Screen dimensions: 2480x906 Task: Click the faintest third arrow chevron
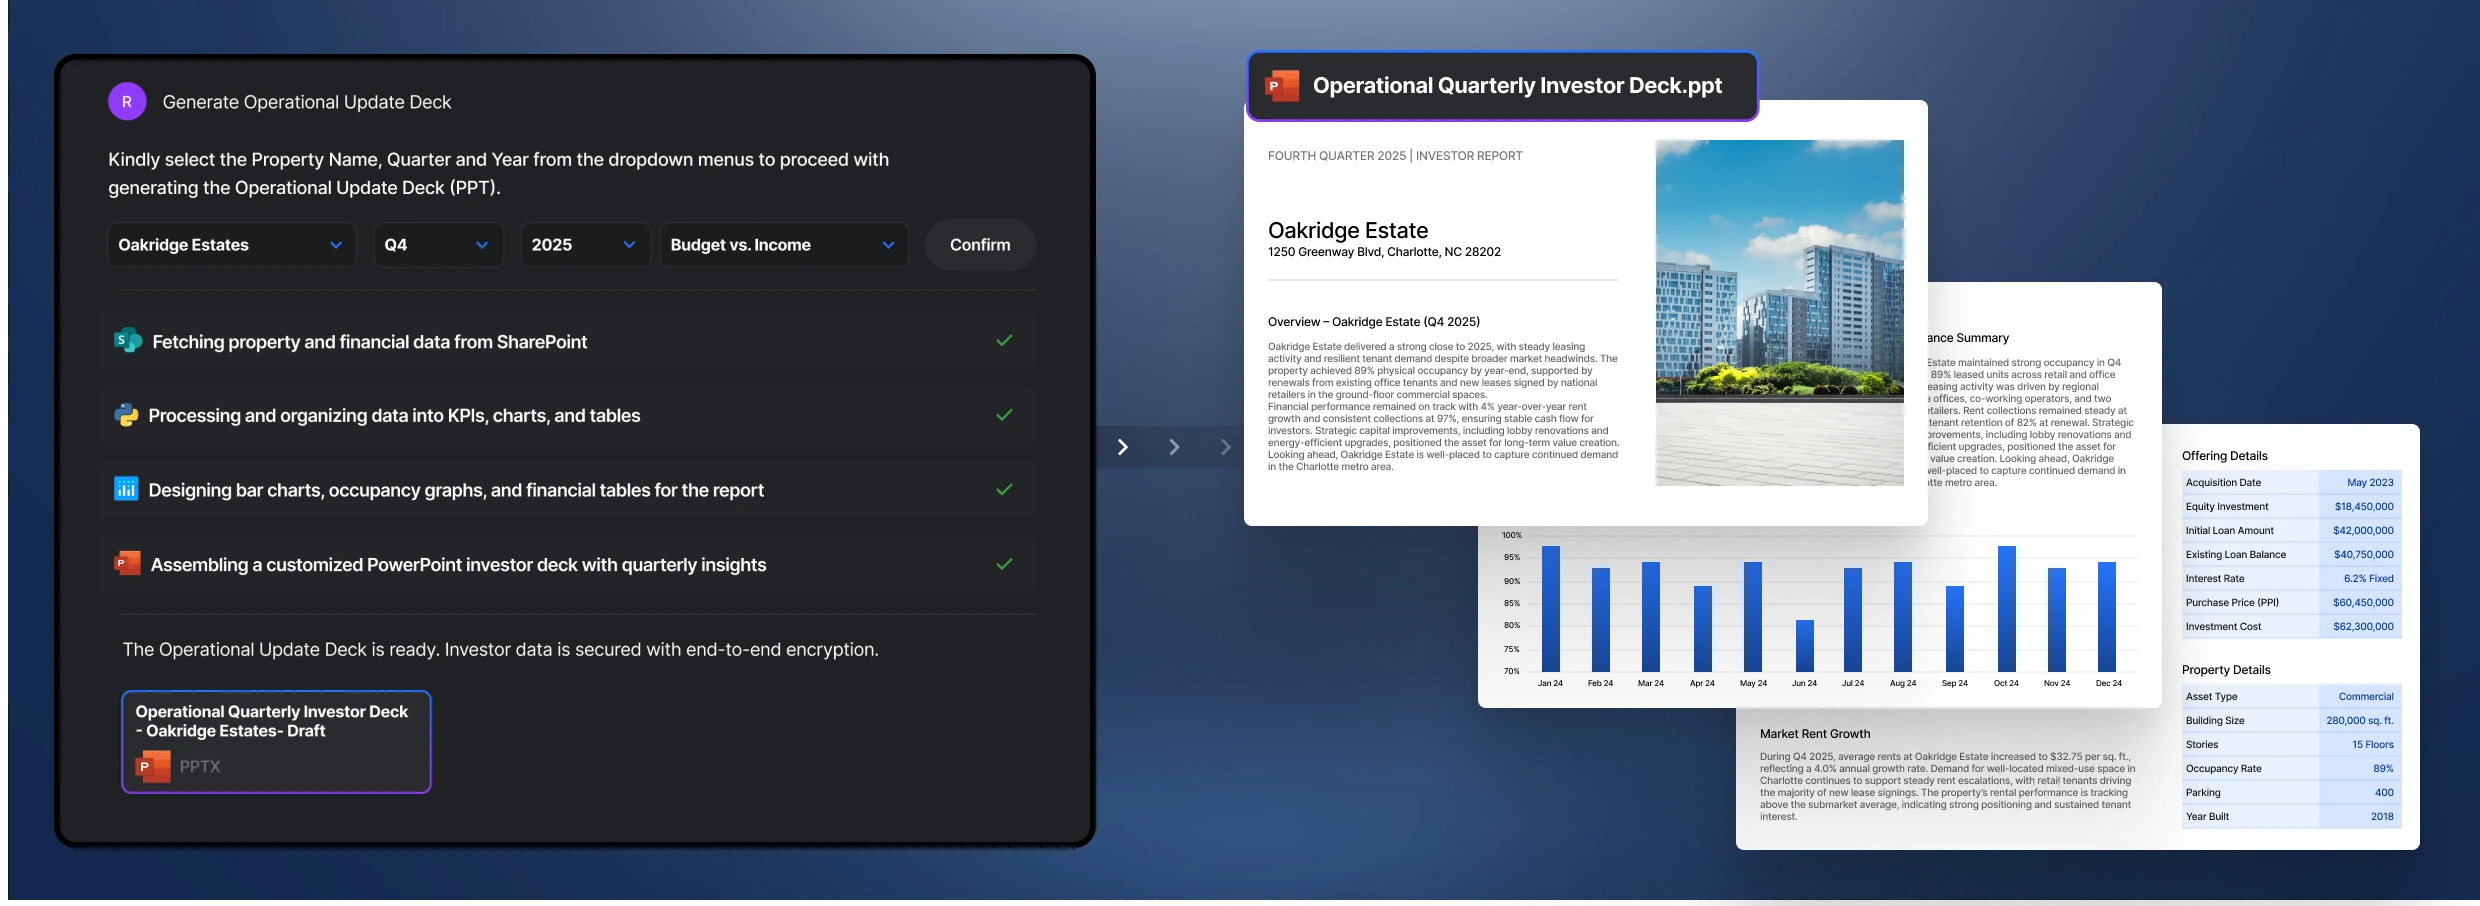click(x=1225, y=447)
